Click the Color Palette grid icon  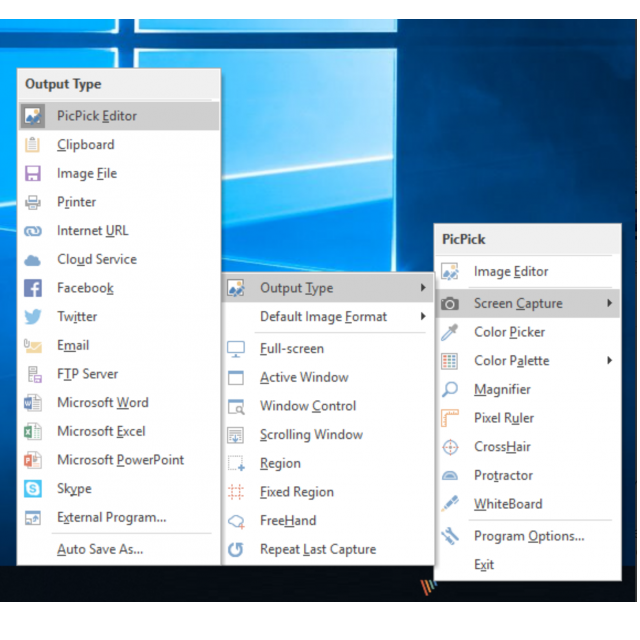coord(449,361)
